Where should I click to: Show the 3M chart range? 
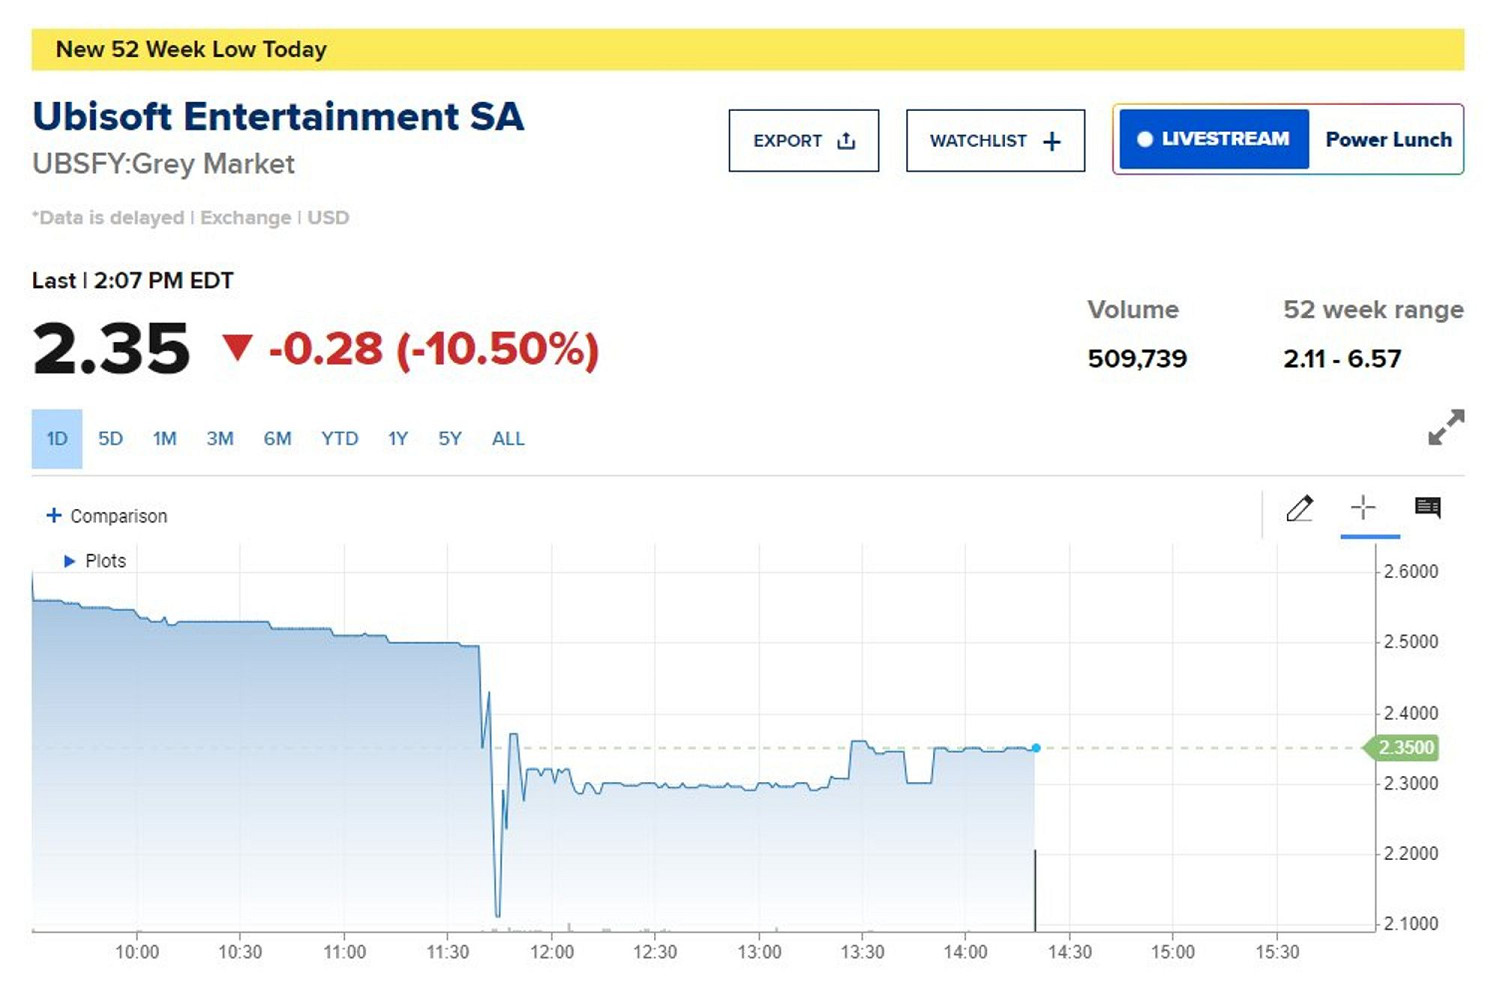coord(220,439)
